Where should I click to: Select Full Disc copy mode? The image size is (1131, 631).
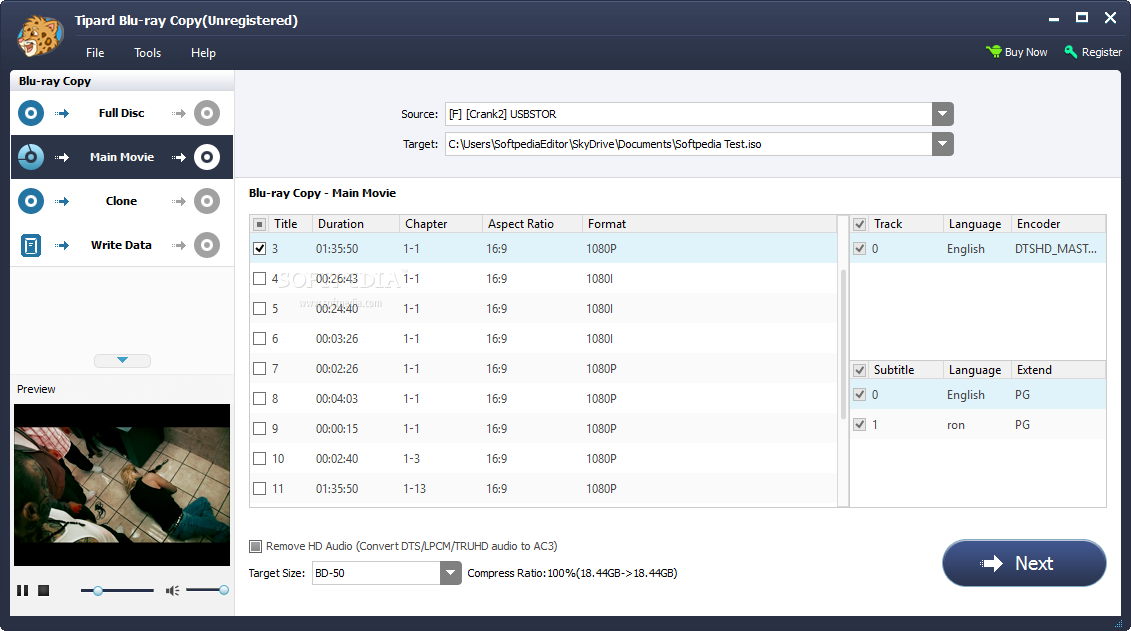(122, 113)
